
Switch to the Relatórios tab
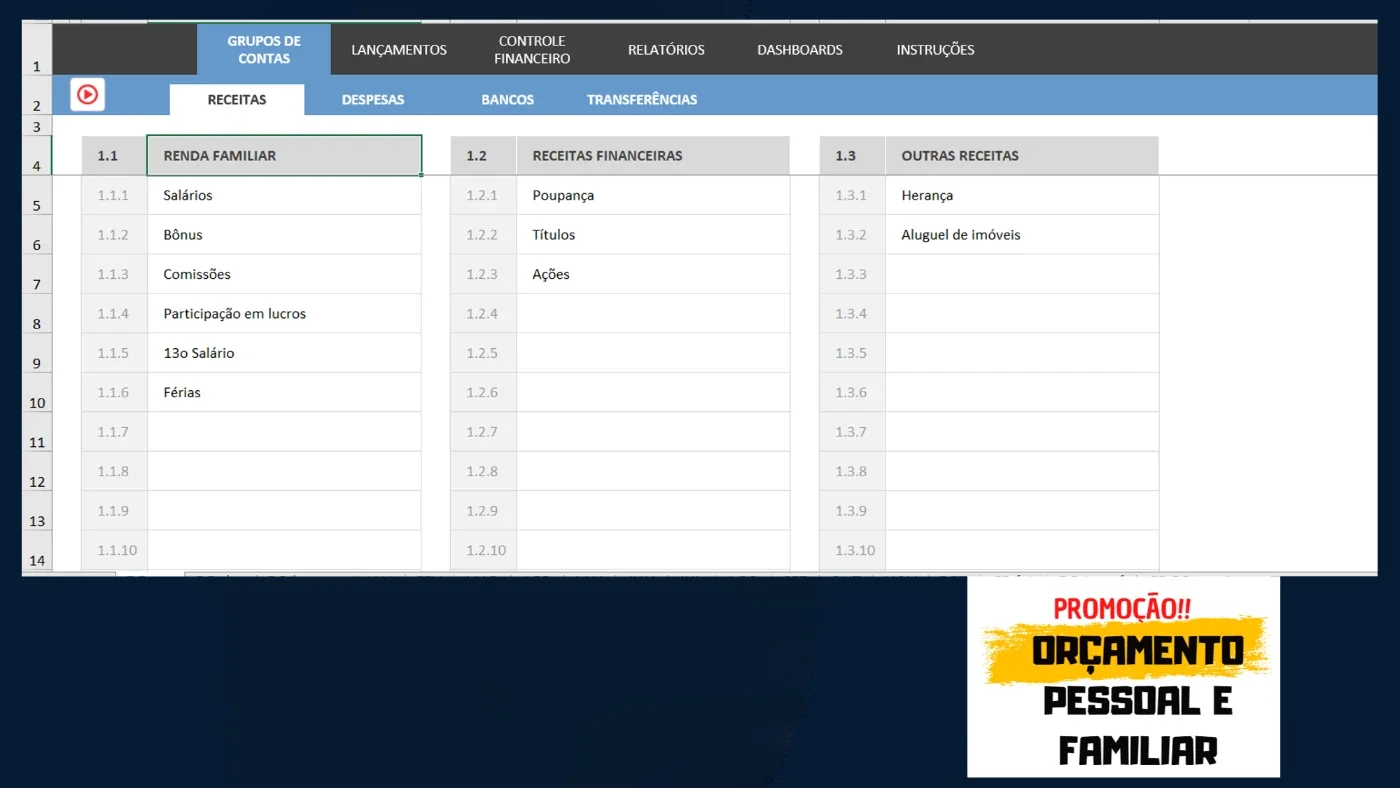(666, 50)
